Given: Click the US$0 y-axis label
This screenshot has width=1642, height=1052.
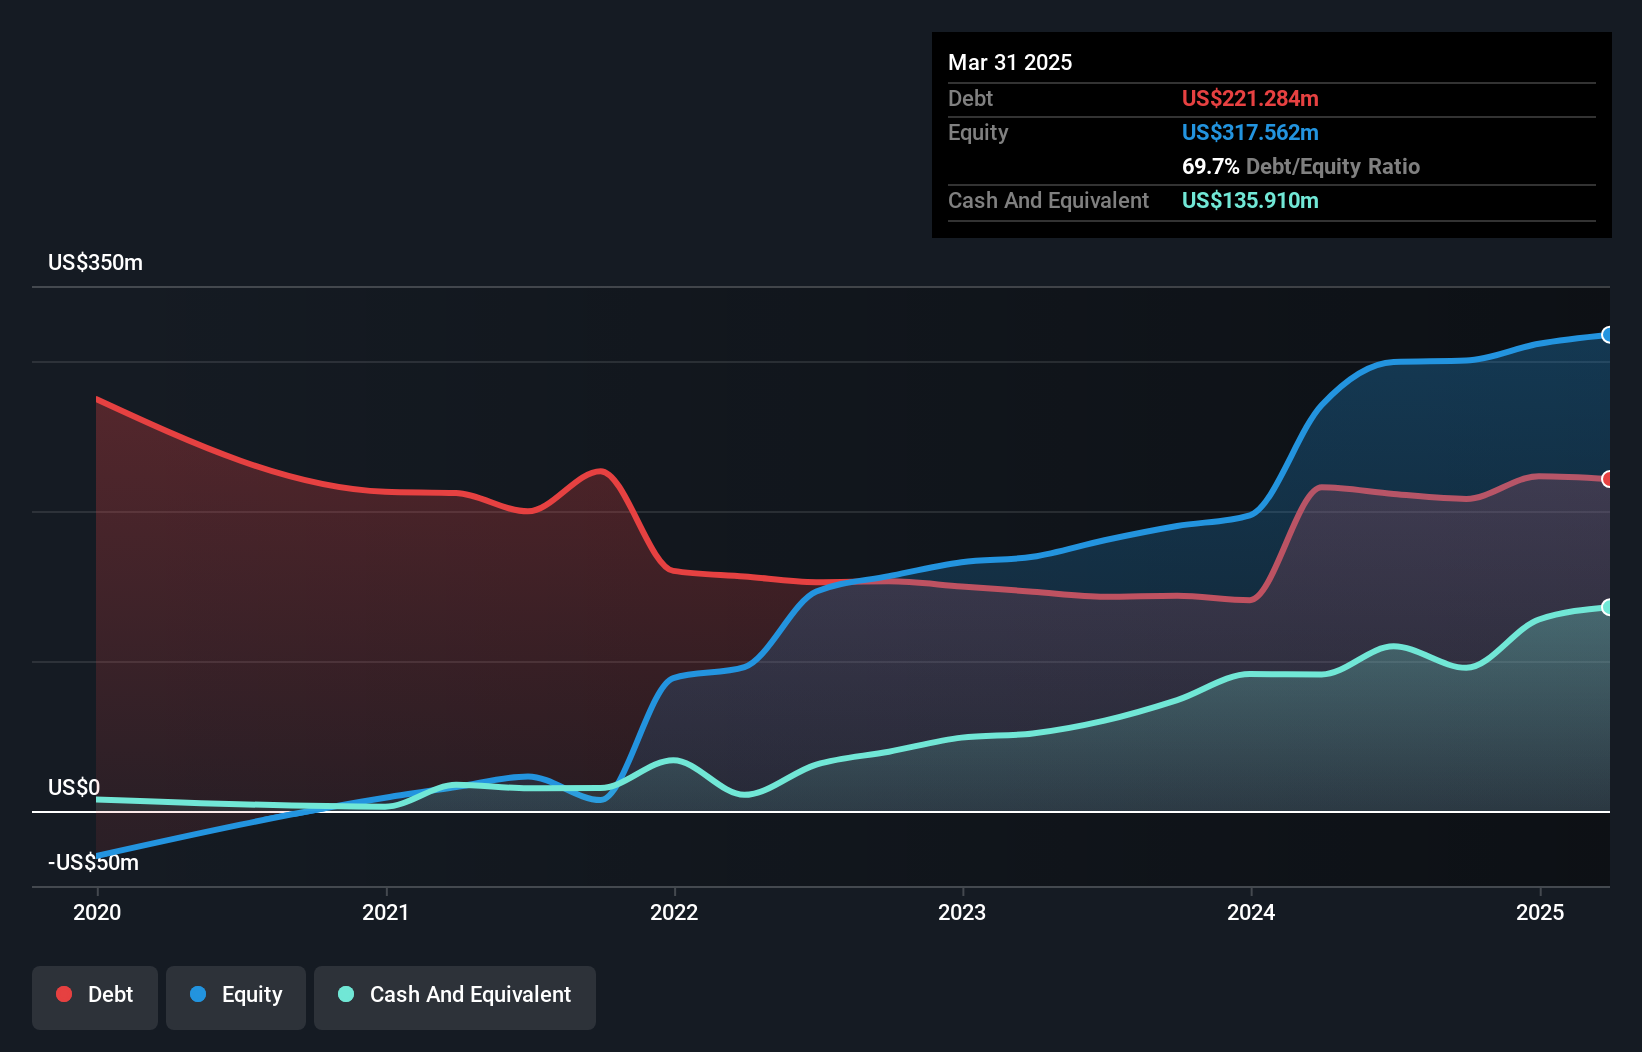Looking at the screenshot, I should tap(74, 788).
